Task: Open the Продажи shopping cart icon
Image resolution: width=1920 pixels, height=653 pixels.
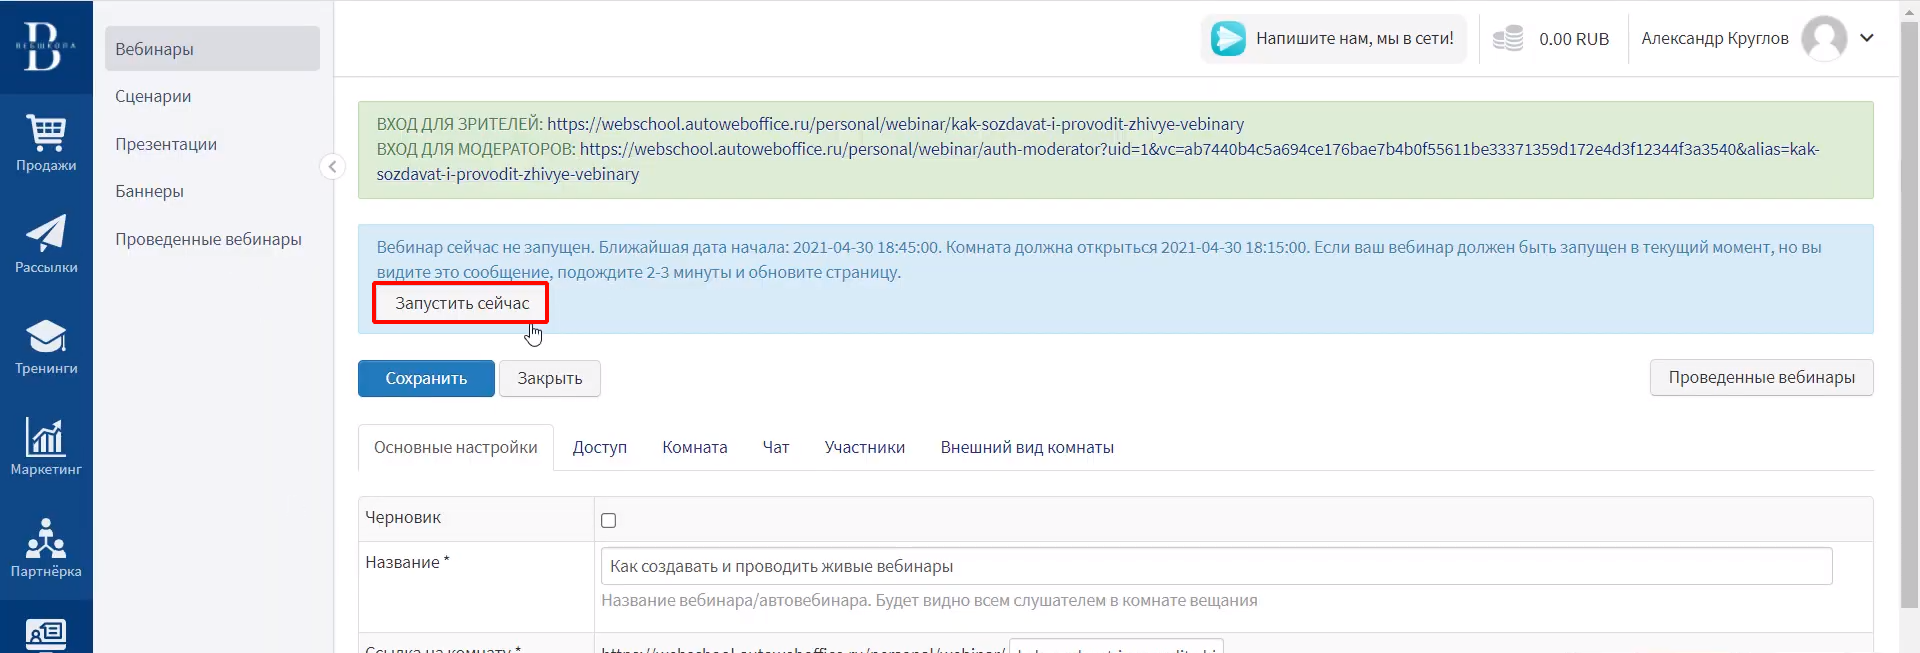Action: [x=46, y=133]
